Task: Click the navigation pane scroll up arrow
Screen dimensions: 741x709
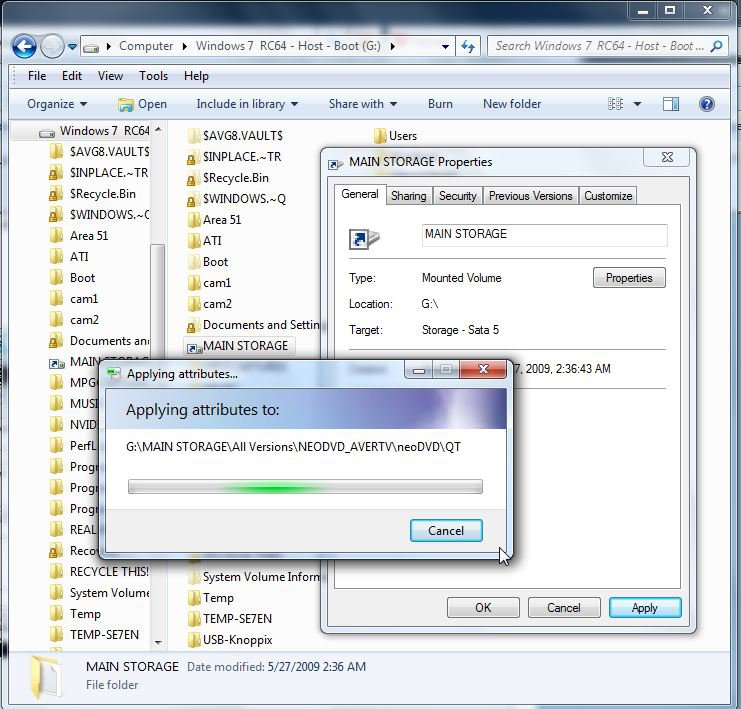Action: [x=158, y=129]
